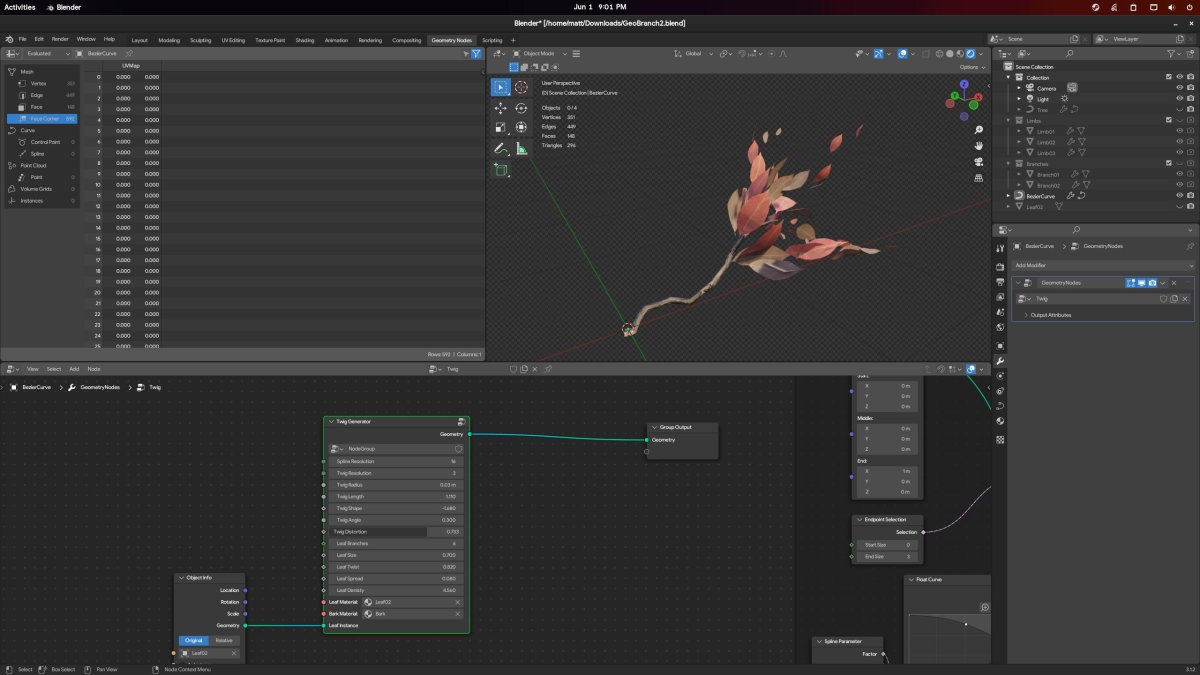Toggle GeometryNodes modifier render visibility
Screen dimensions: 1200x675
(x=1152, y=283)
